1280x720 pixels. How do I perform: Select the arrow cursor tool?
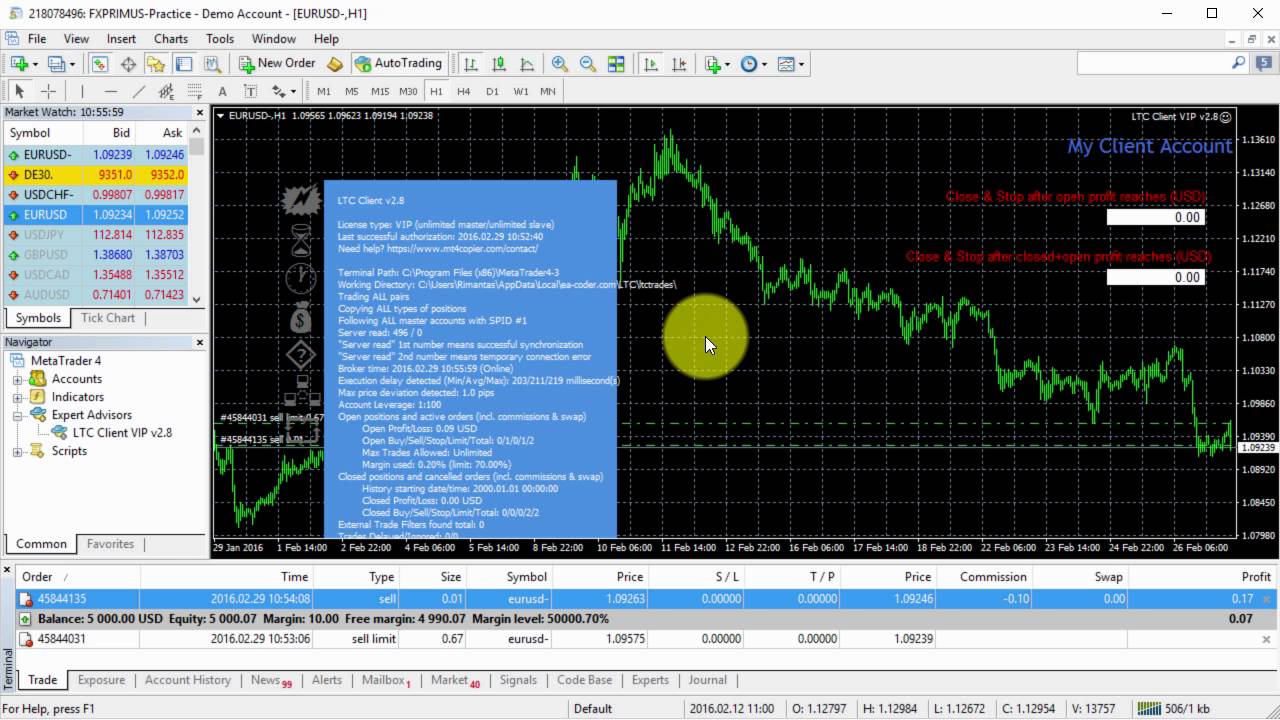click(19, 91)
